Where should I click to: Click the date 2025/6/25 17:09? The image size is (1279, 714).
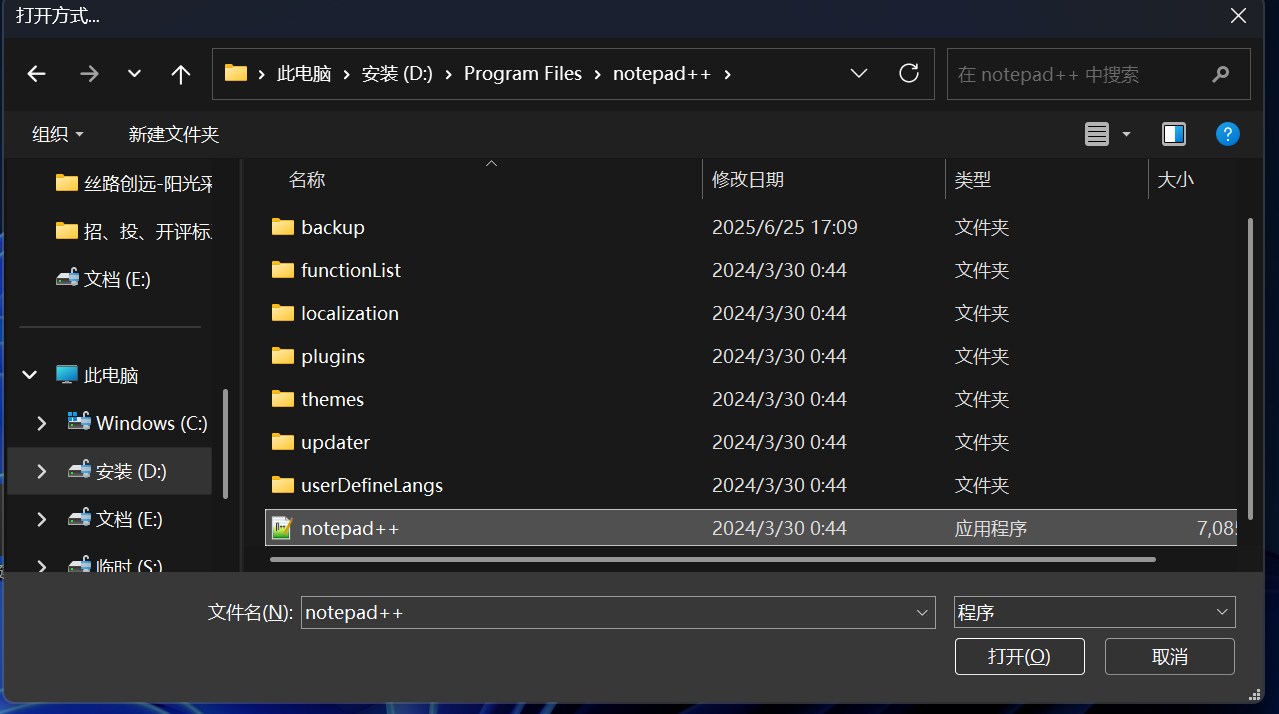784,227
